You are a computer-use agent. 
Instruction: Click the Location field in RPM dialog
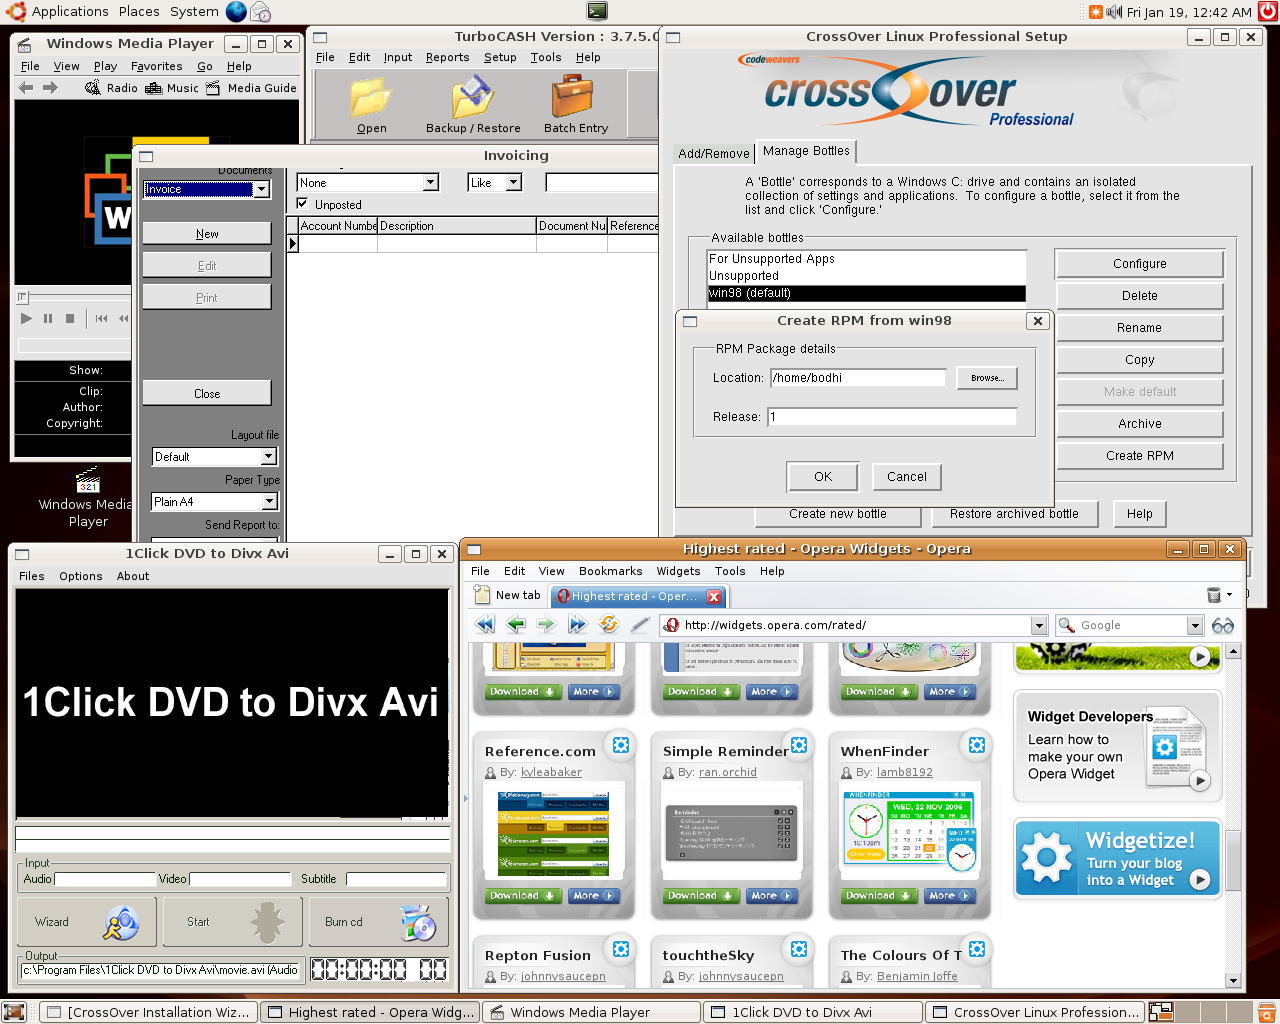858,378
